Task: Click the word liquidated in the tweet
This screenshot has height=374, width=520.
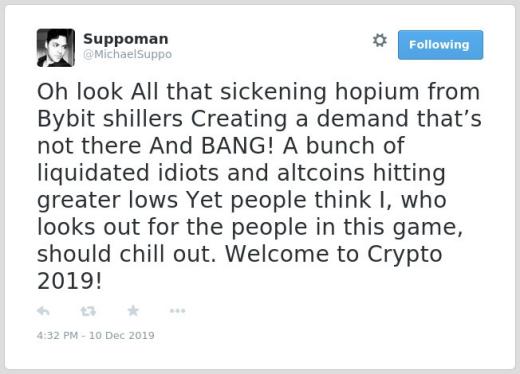Action: [x=93, y=174]
